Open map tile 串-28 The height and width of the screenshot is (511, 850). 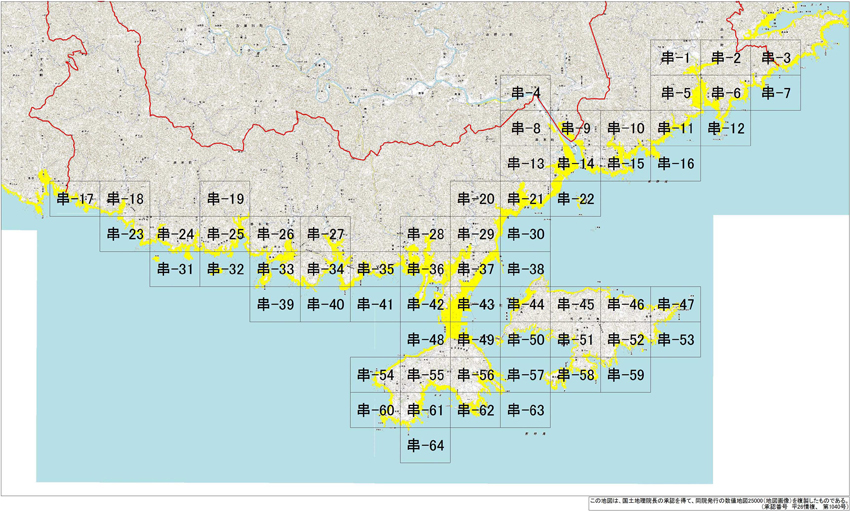click(426, 234)
